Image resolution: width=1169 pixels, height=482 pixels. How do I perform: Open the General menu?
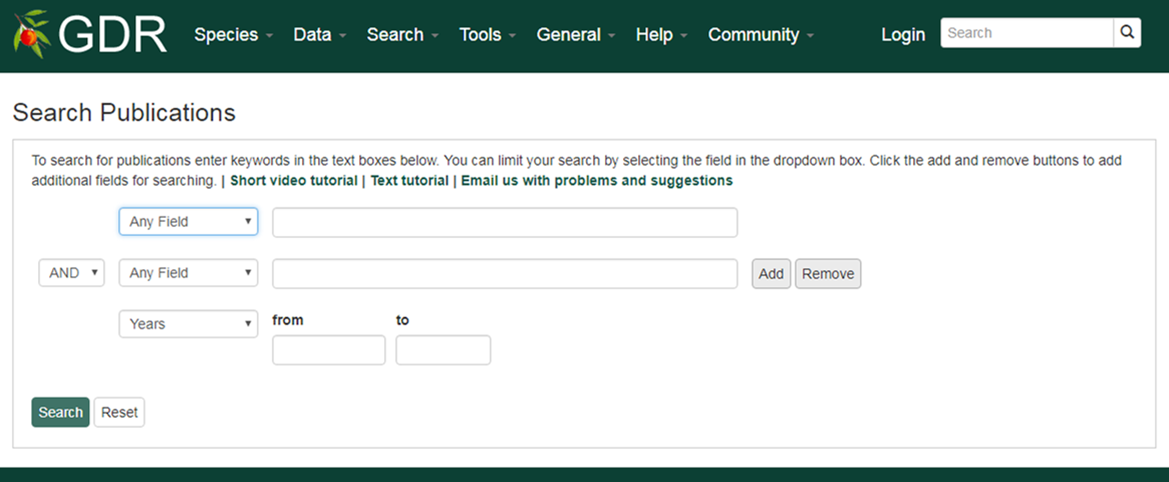click(x=576, y=34)
